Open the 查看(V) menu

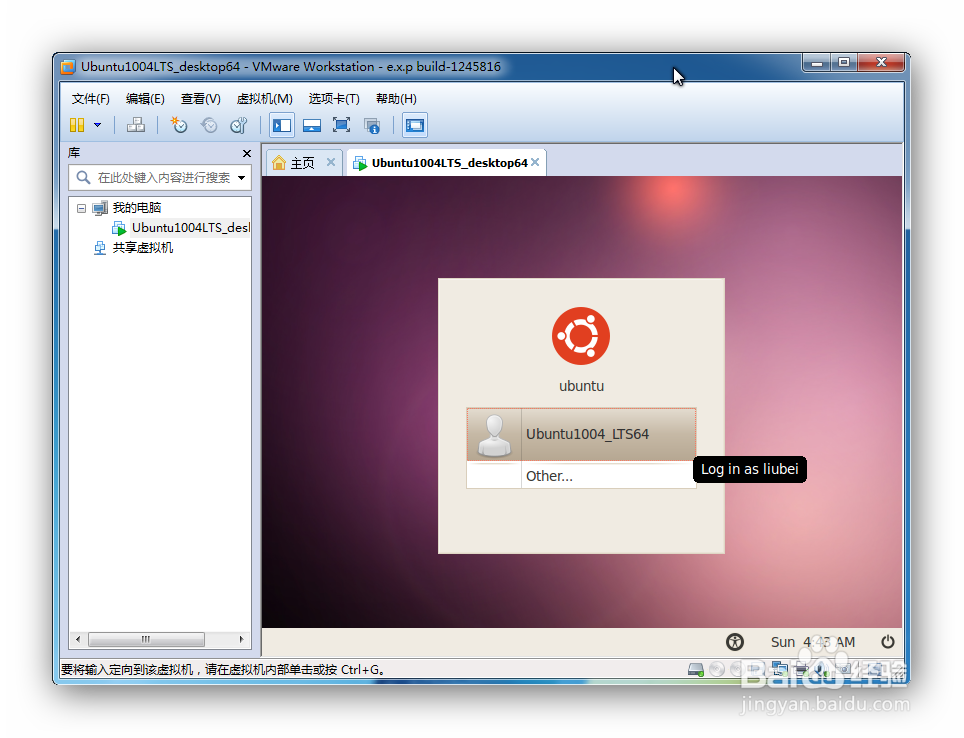pos(200,99)
